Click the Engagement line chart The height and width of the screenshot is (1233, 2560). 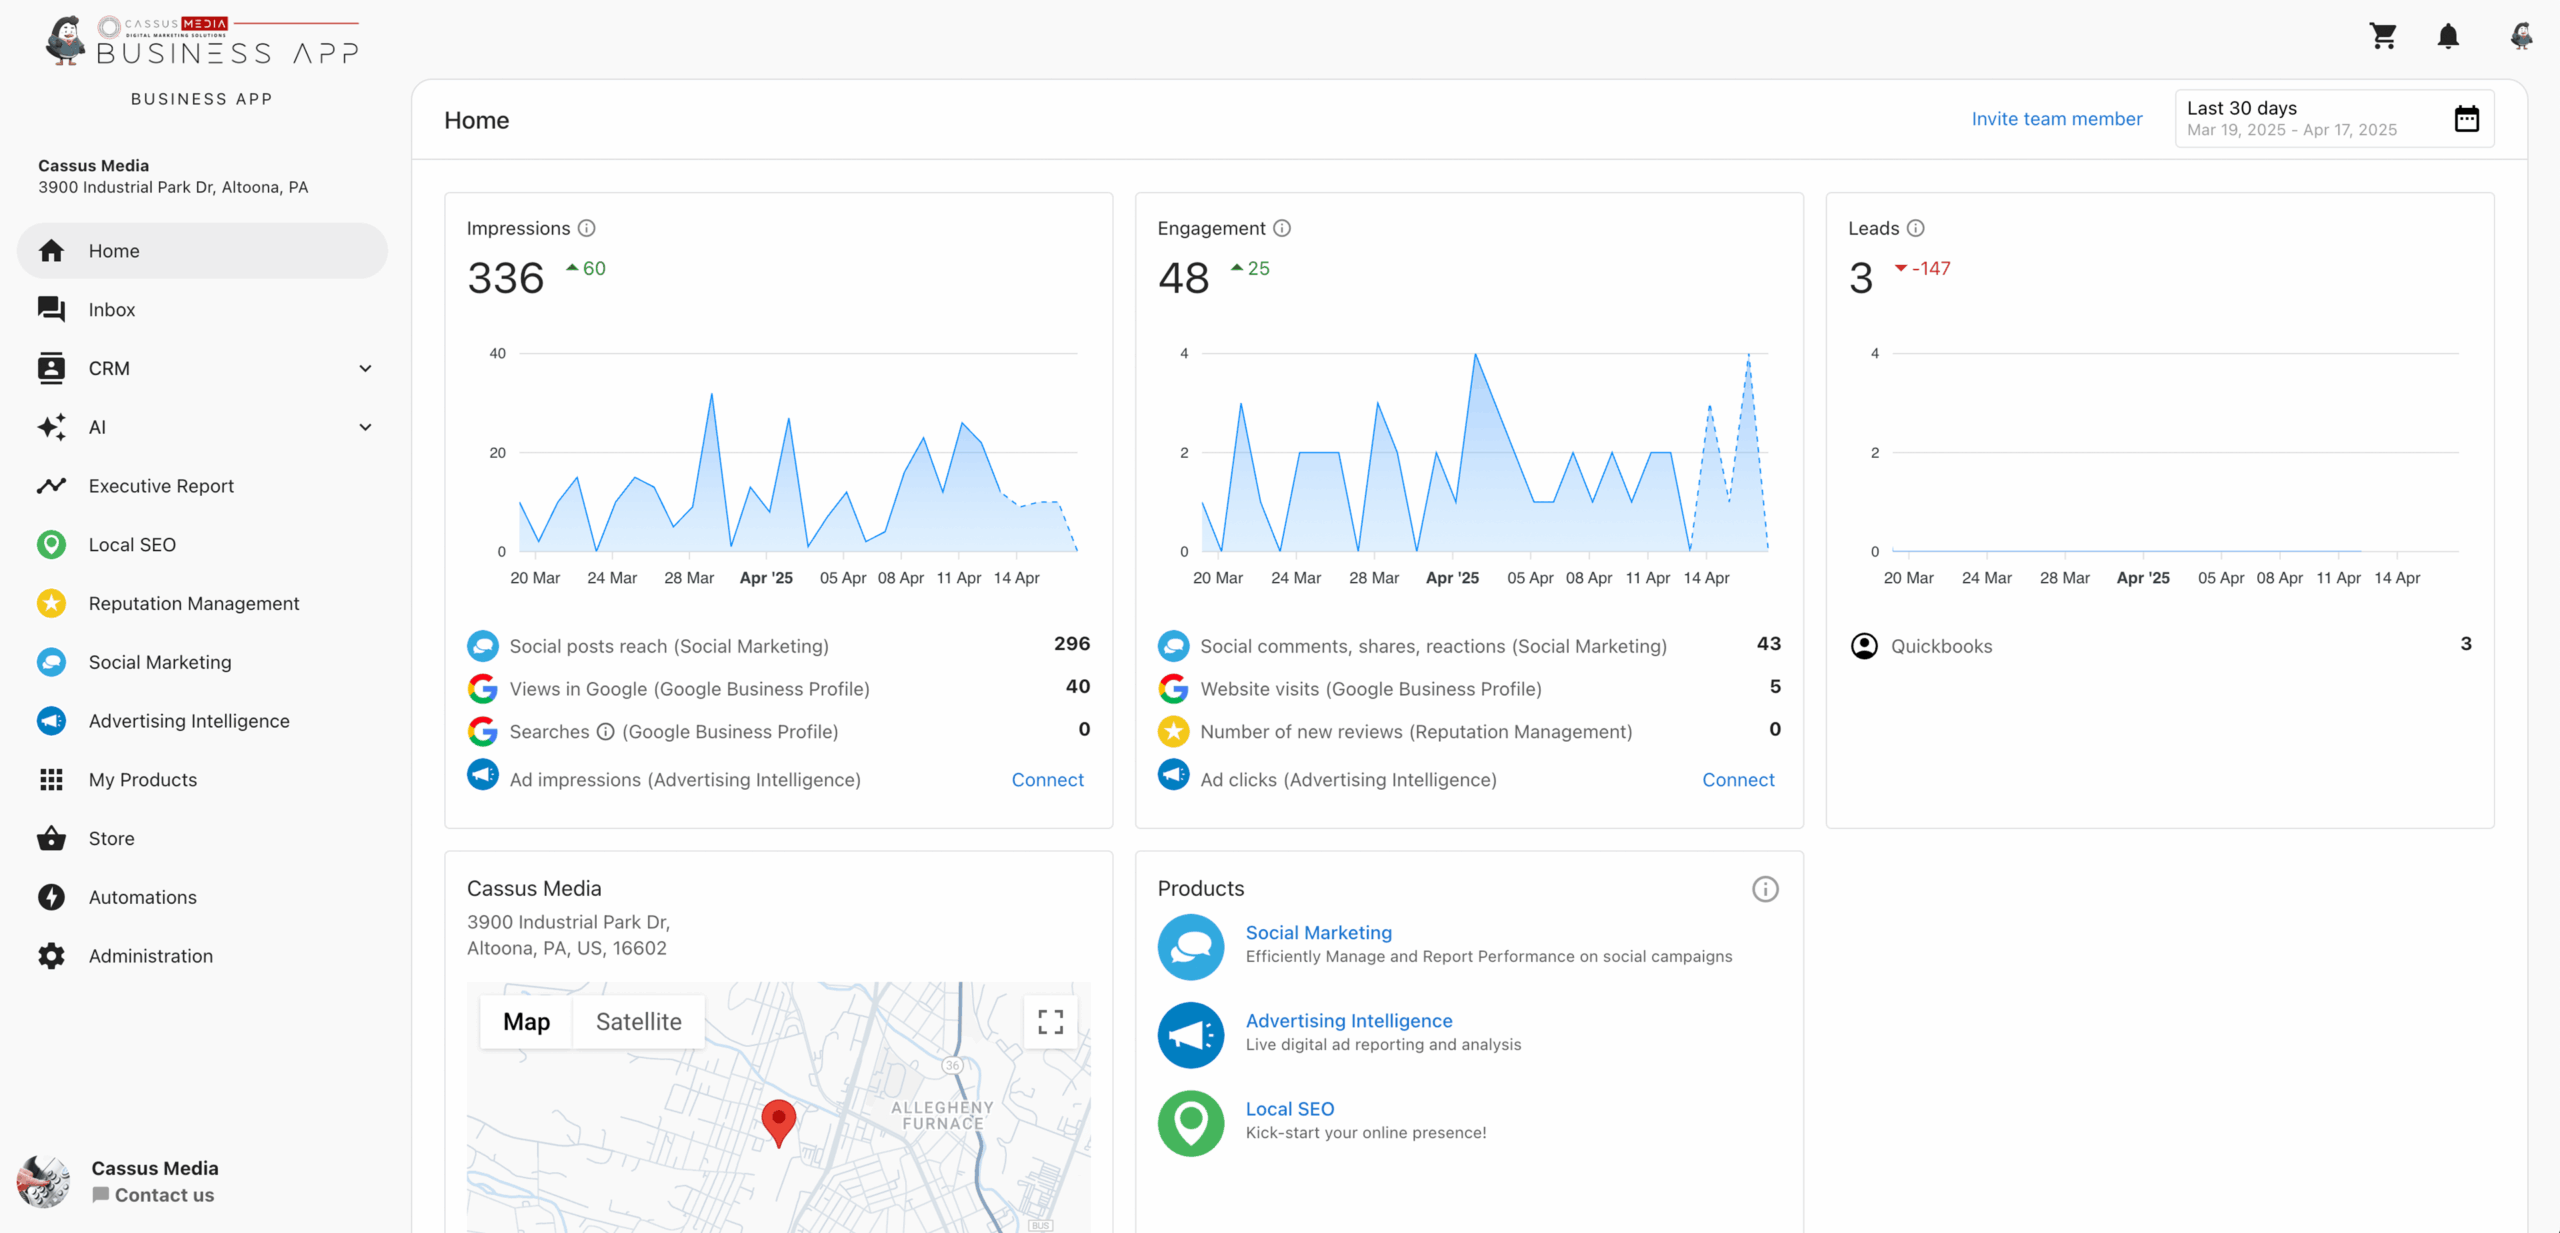1484,452
